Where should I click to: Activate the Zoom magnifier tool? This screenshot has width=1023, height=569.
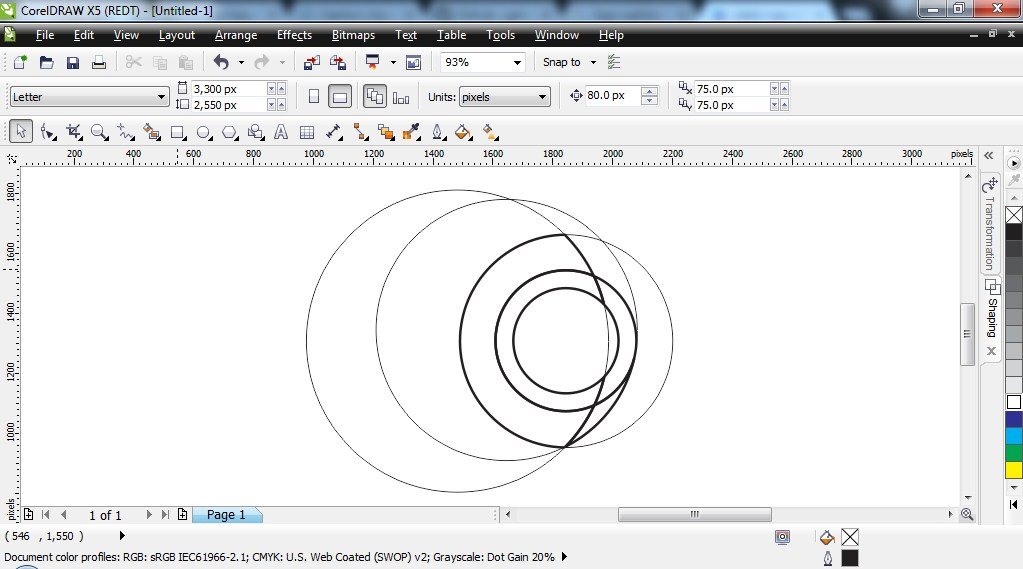(x=99, y=132)
